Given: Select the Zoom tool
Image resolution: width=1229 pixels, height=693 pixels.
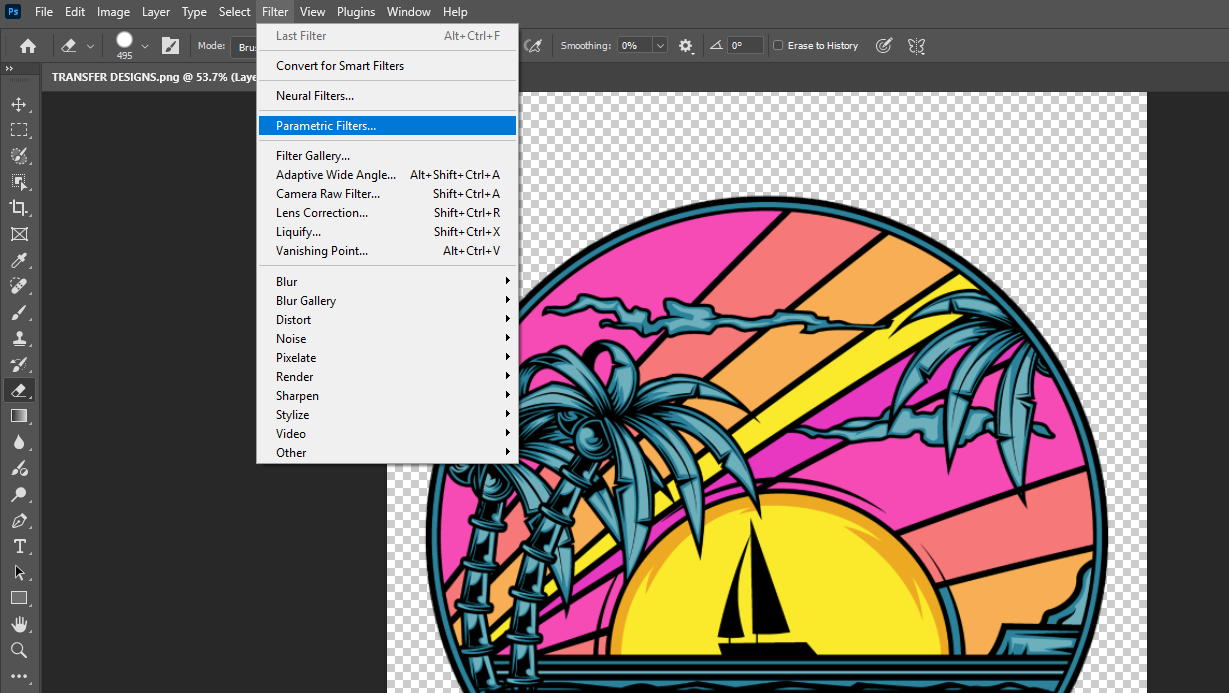Looking at the screenshot, I should coord(19,650).
